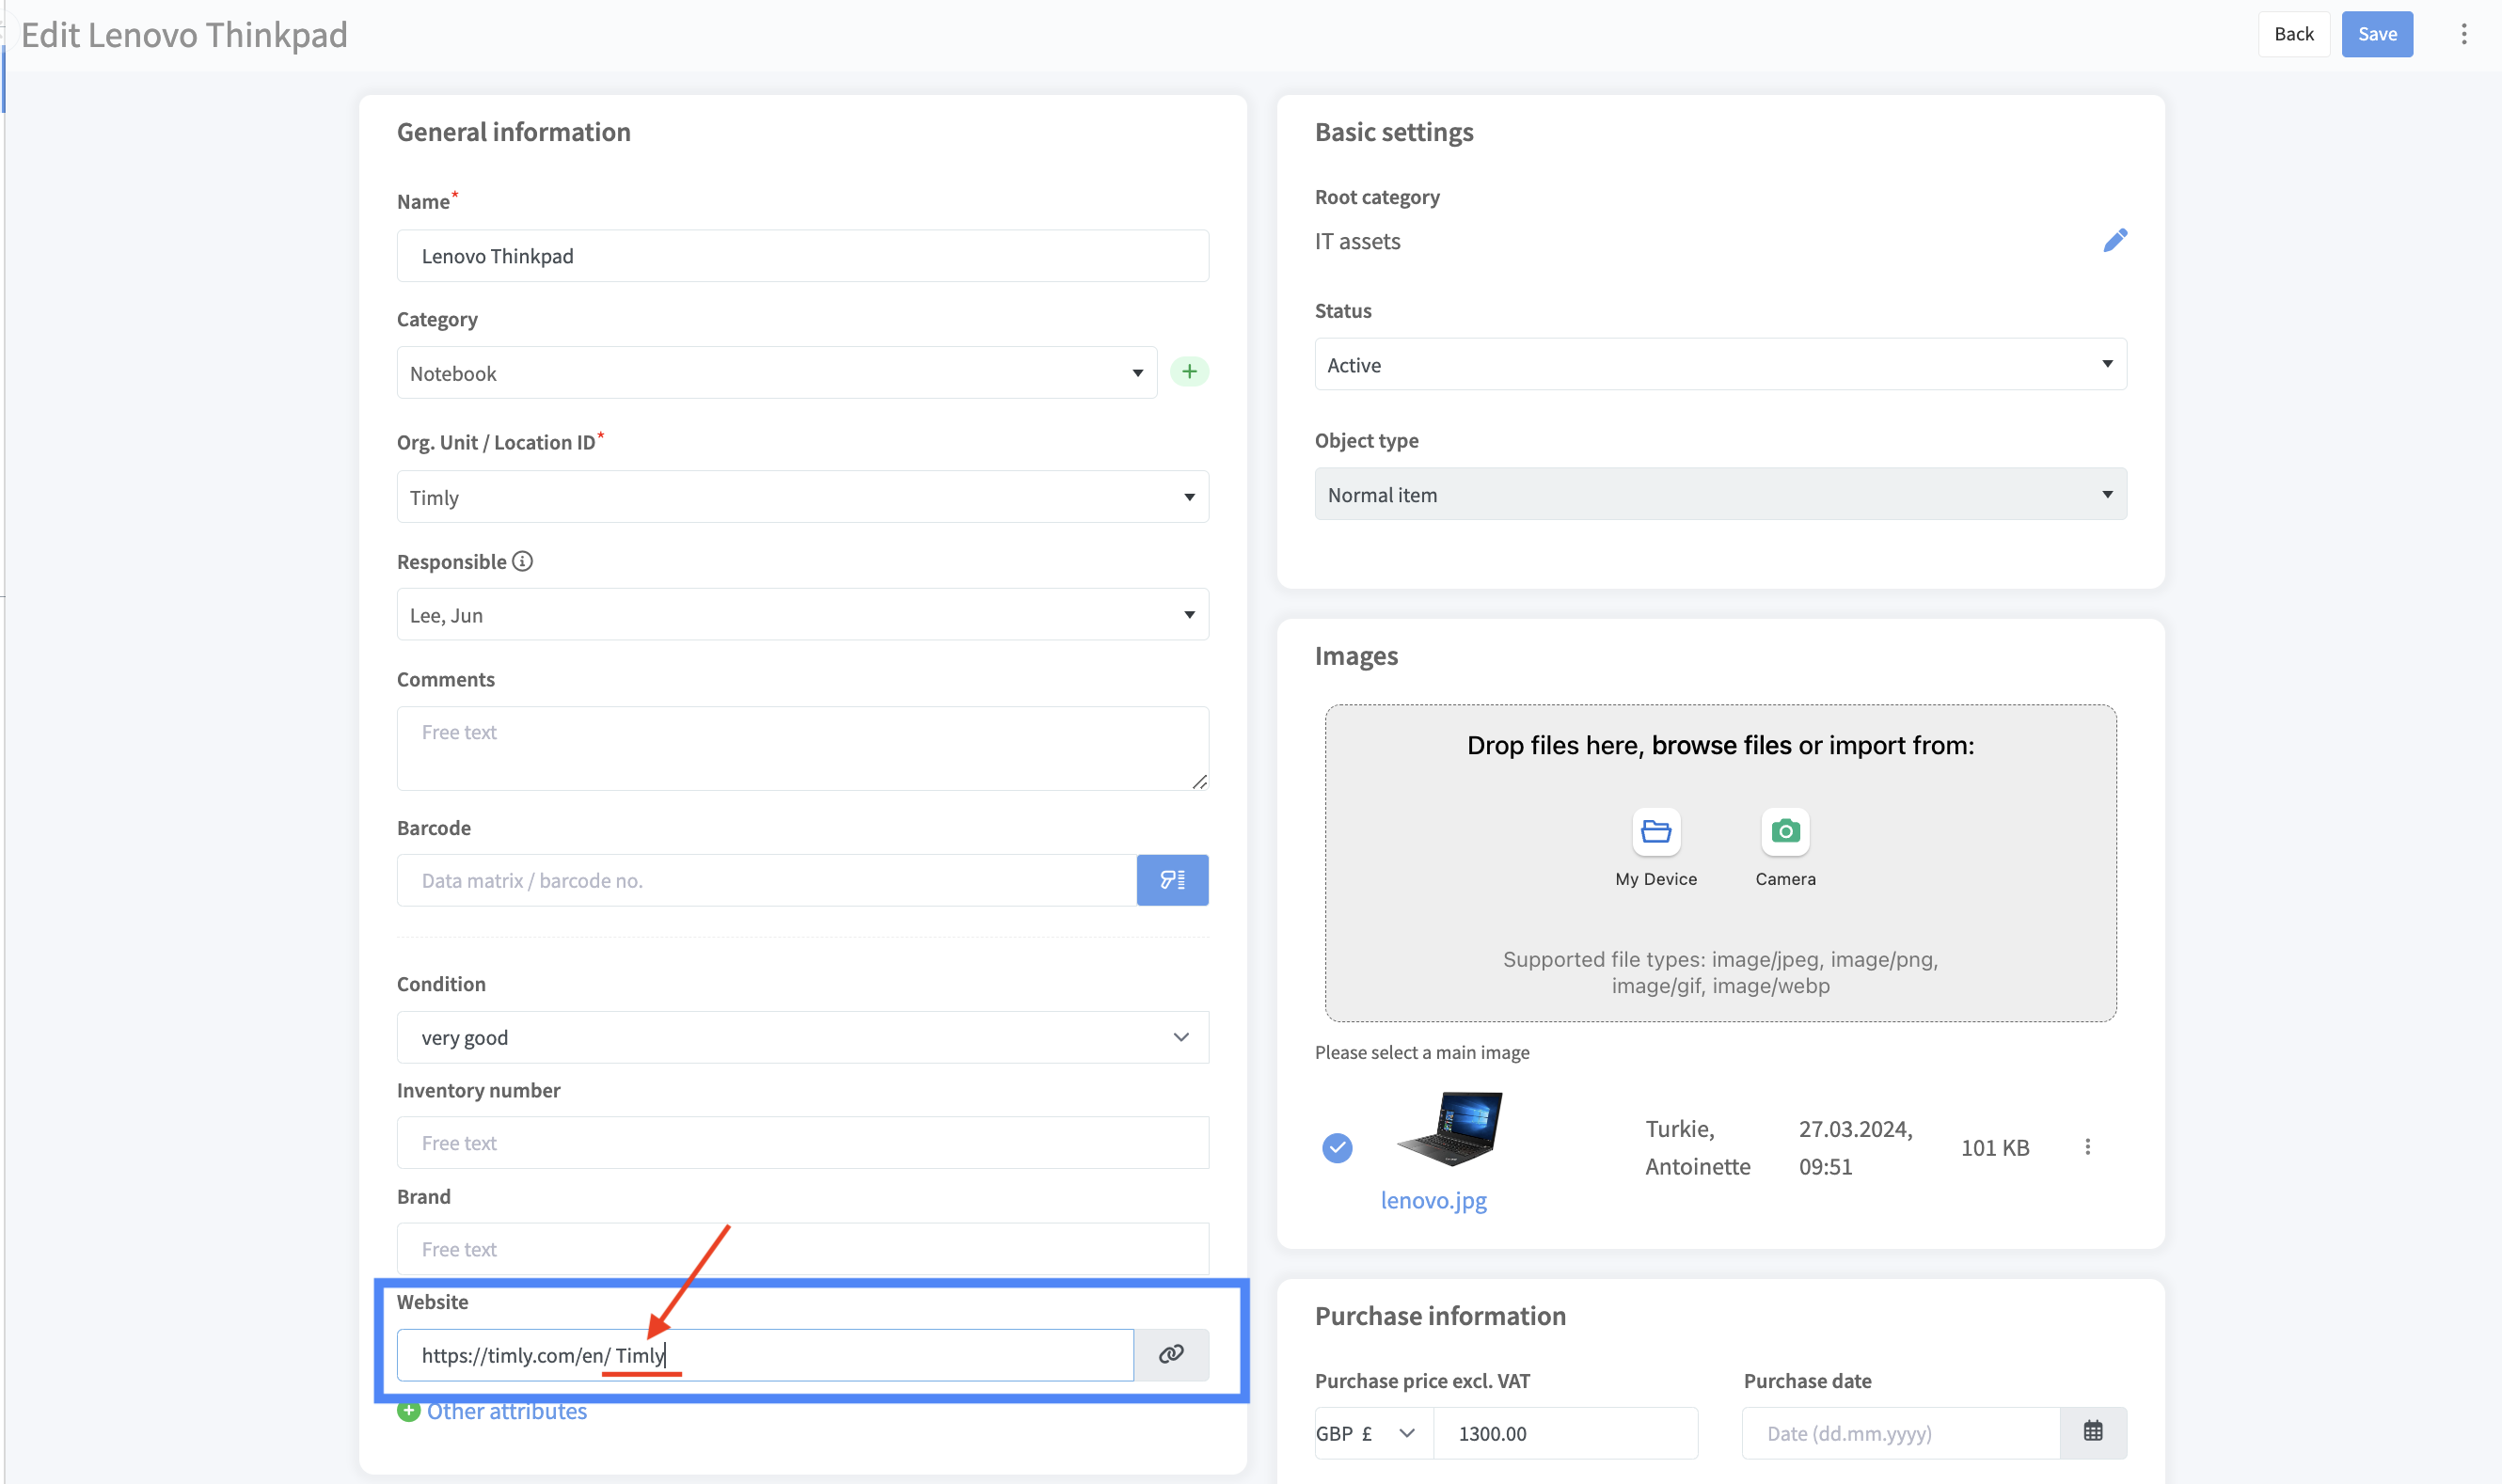Open the Category dropdown showing Notebook

pyautogui.click(x=777, y=373)
